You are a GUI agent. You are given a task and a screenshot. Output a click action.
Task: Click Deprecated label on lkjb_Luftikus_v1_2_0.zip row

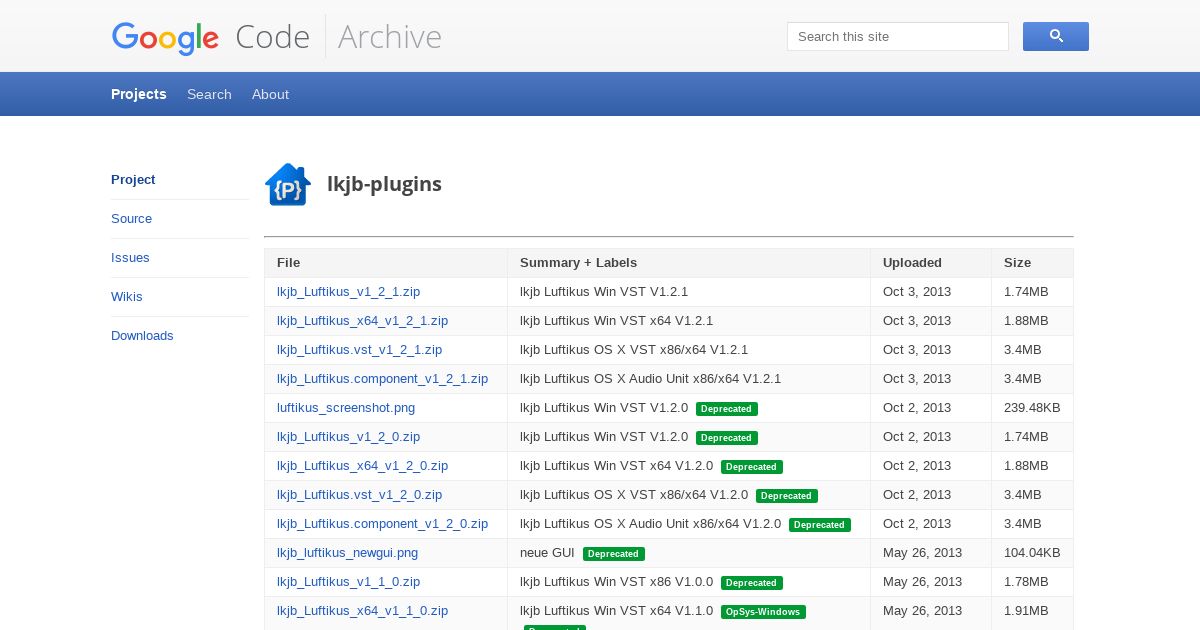[x=727, y=438]
